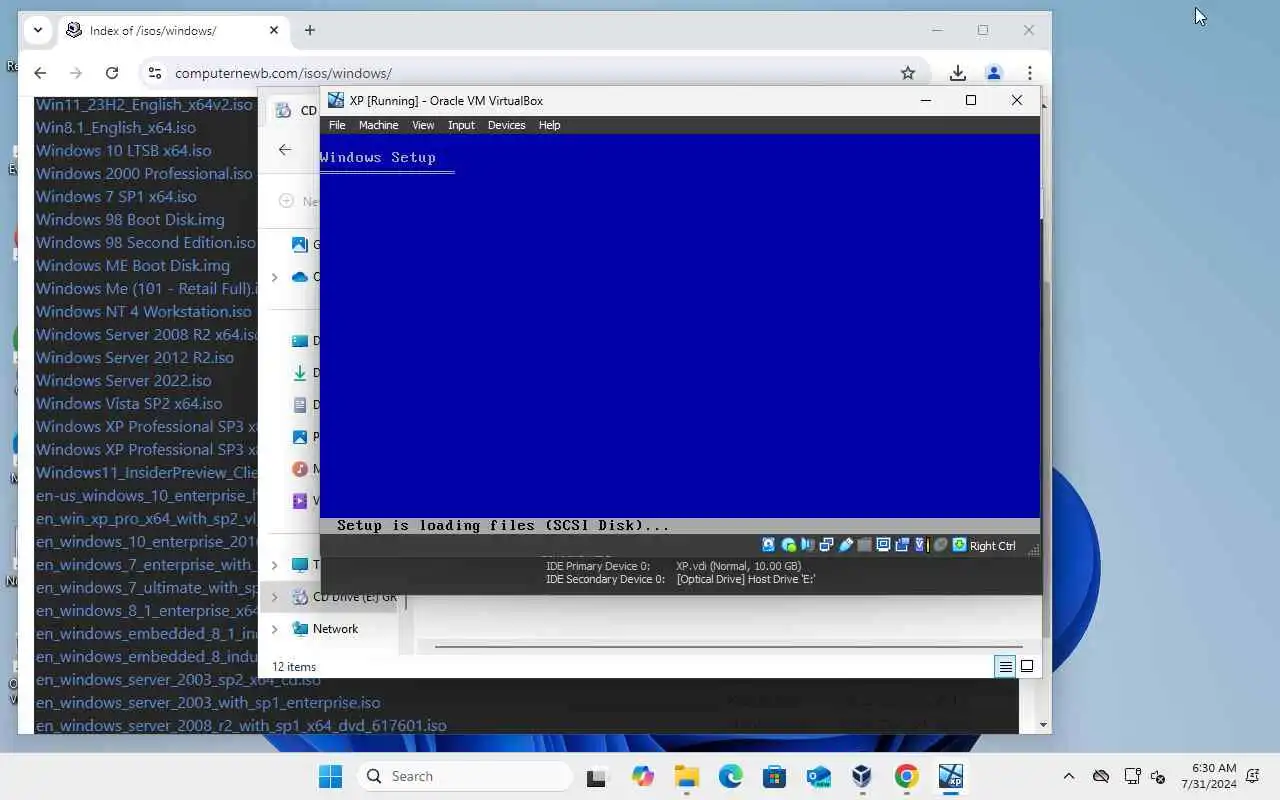
Task: Click the USB devices indicator in VirtualBox
Action: click(x=845, y=545)
